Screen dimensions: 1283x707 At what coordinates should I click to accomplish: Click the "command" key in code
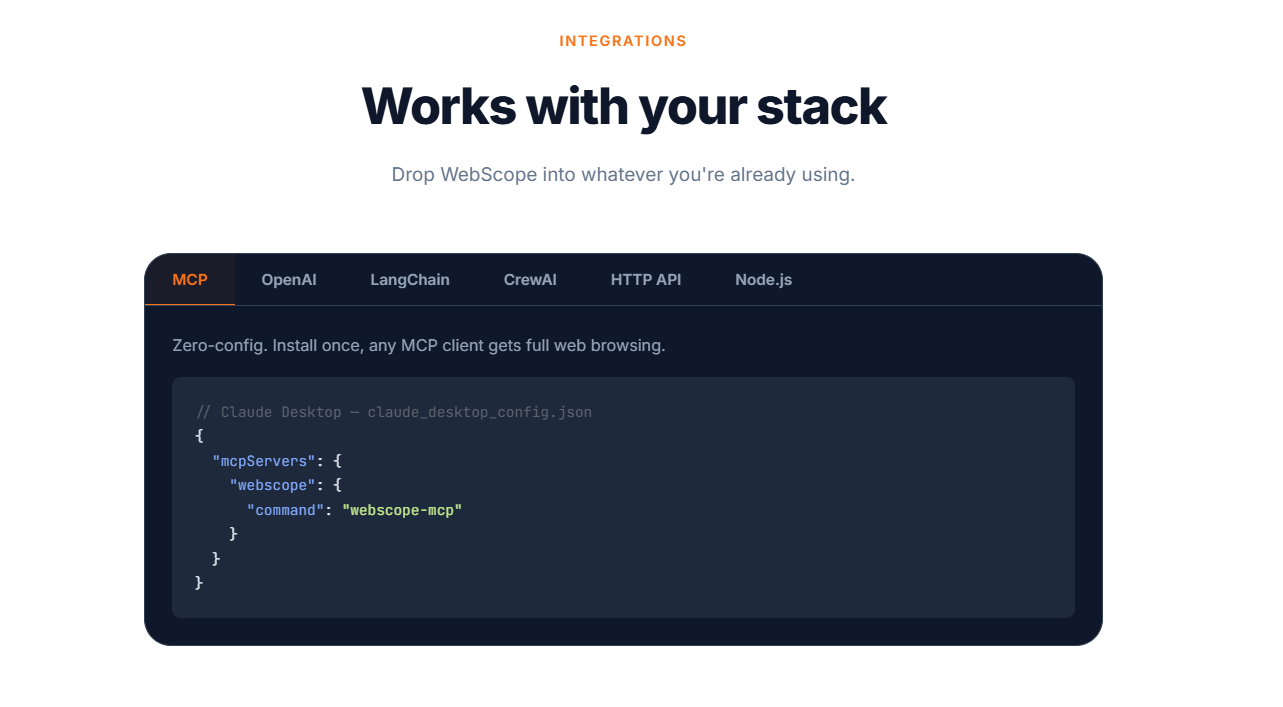point(285,510)
